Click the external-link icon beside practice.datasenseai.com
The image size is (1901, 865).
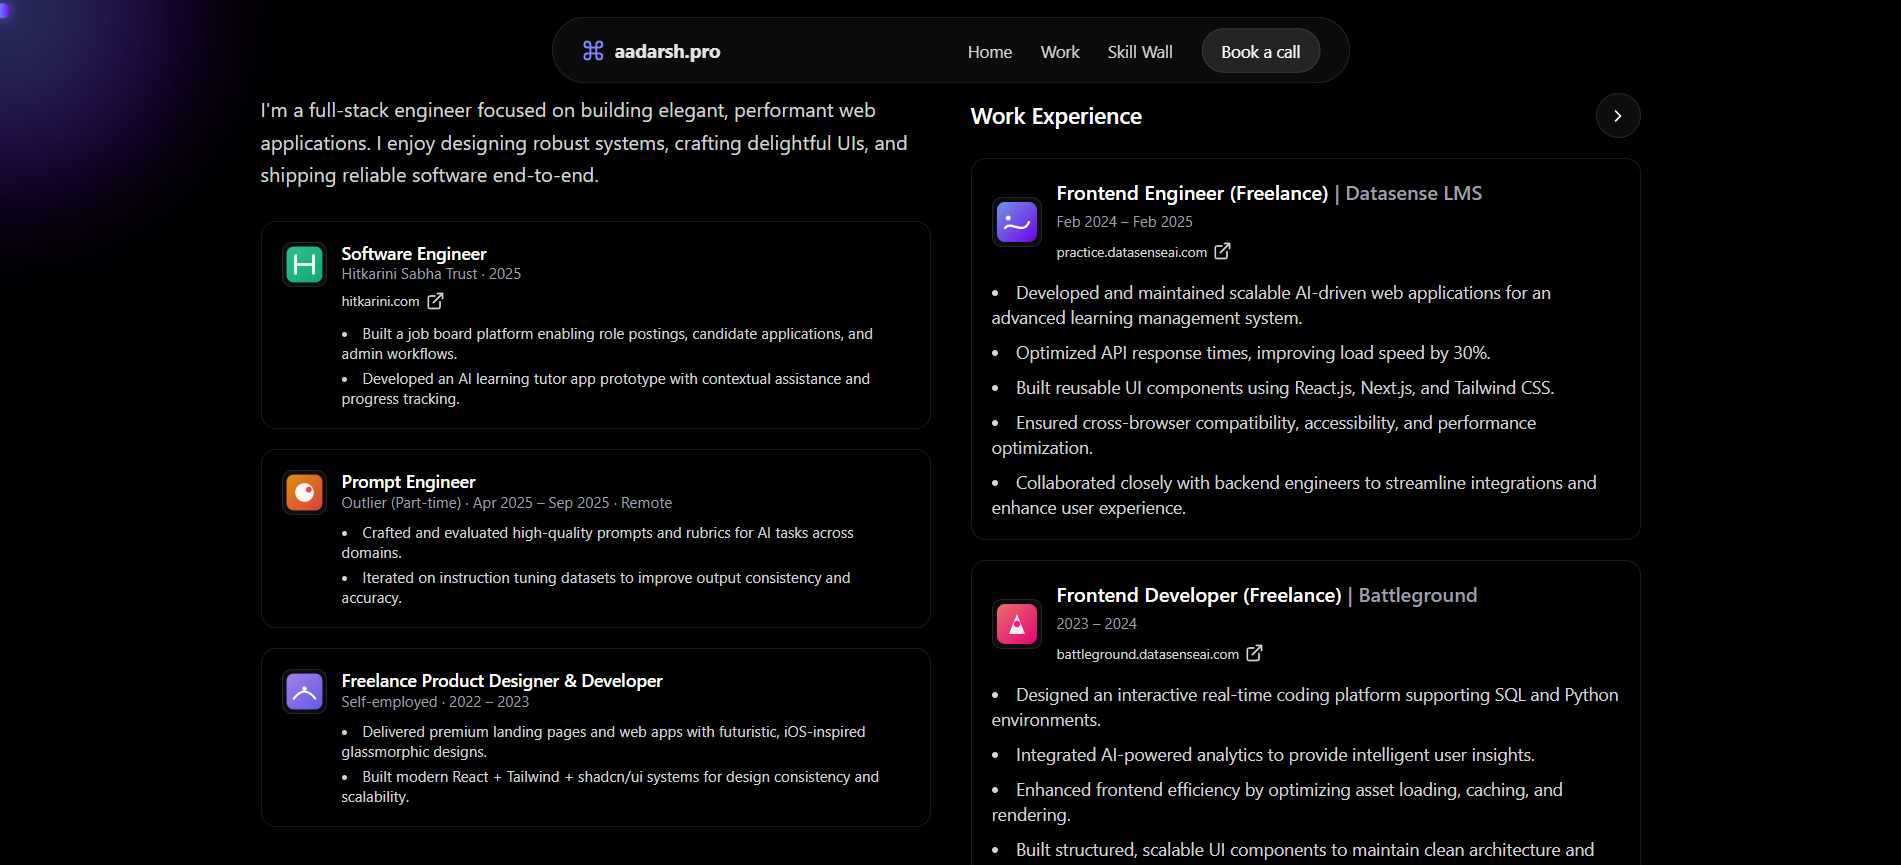(1222, 252)
